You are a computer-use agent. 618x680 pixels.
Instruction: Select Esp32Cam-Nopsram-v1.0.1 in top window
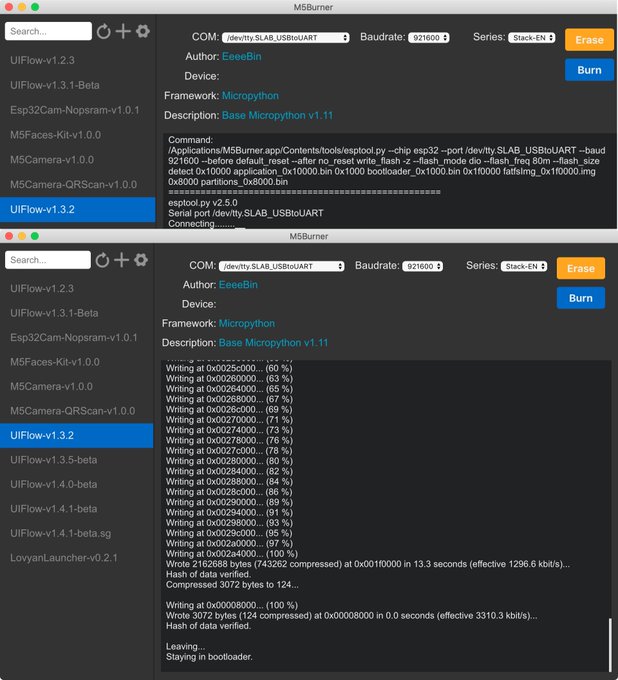(78, 110)
